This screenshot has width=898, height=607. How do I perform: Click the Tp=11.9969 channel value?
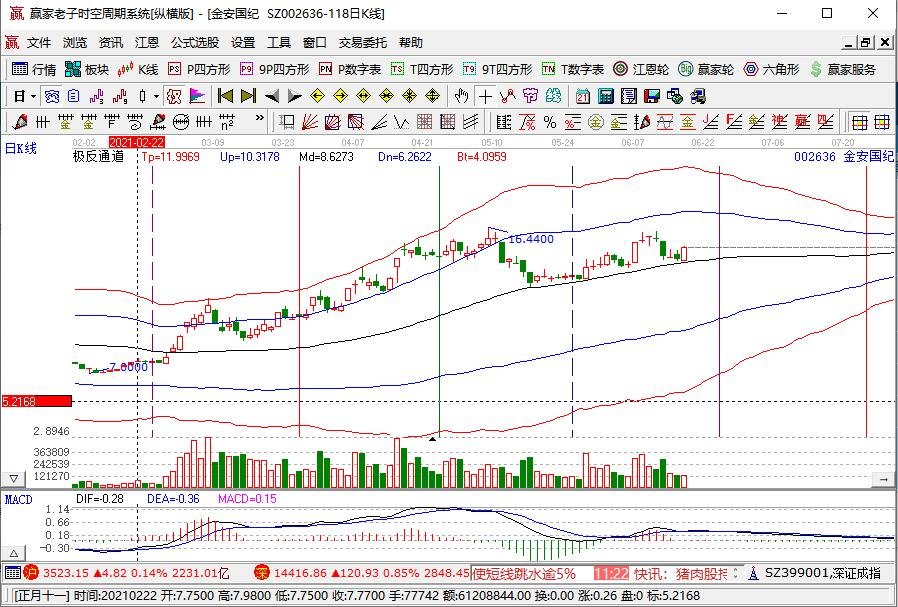[171, 156]
